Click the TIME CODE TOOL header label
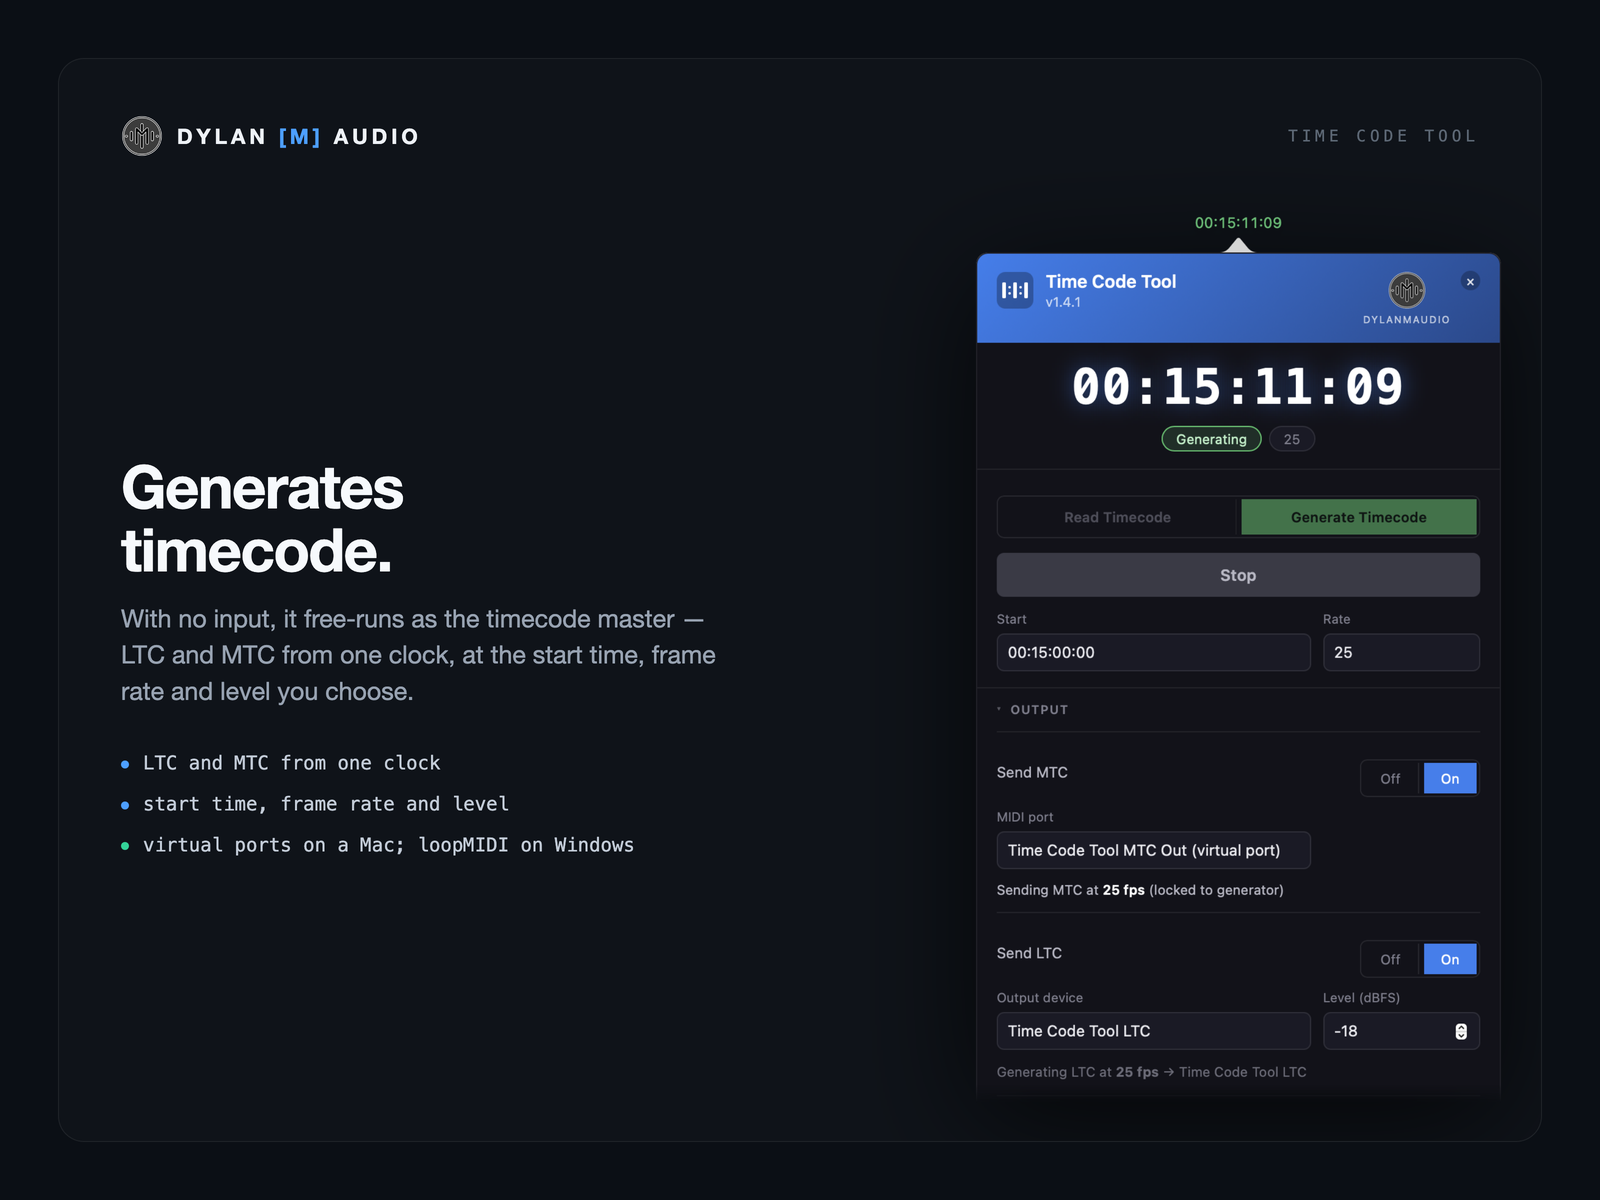 (1382, 136)
